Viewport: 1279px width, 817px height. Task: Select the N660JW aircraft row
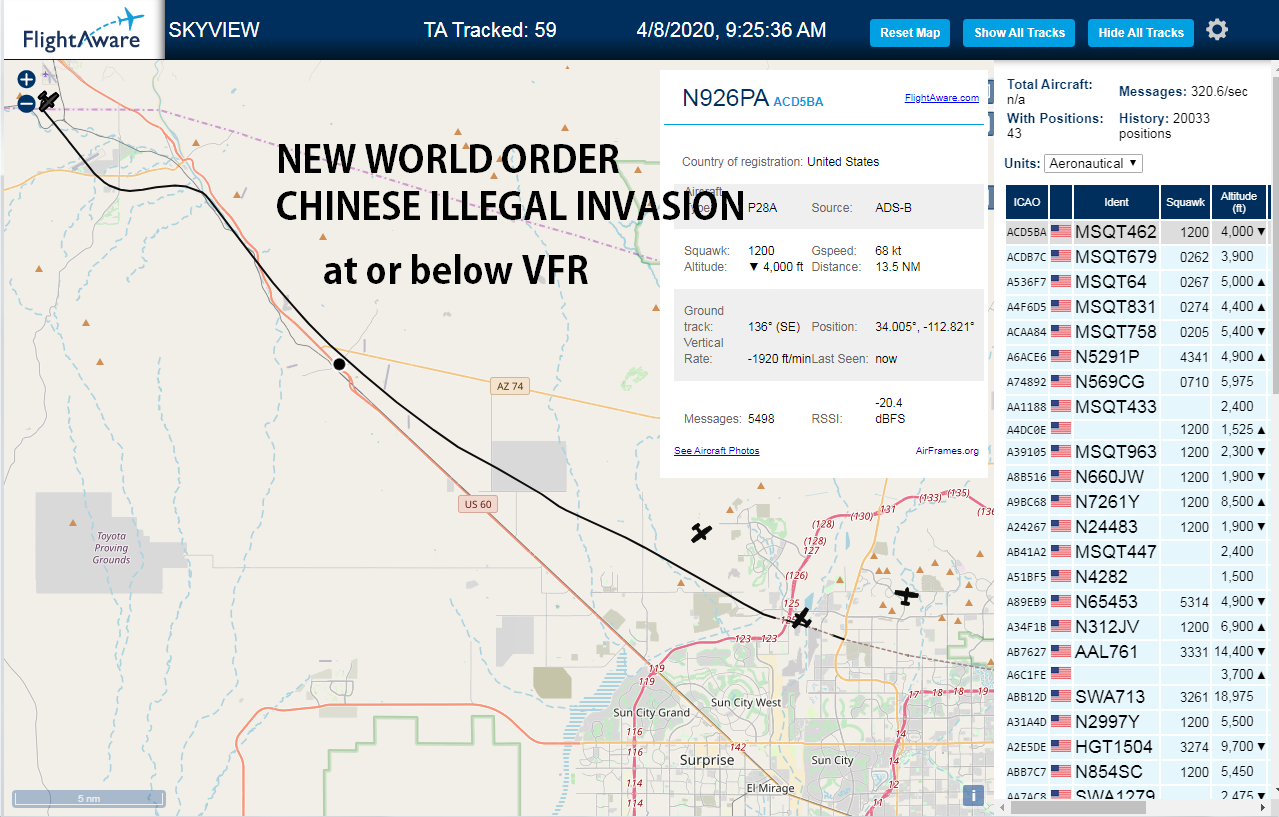point(1137,477)
